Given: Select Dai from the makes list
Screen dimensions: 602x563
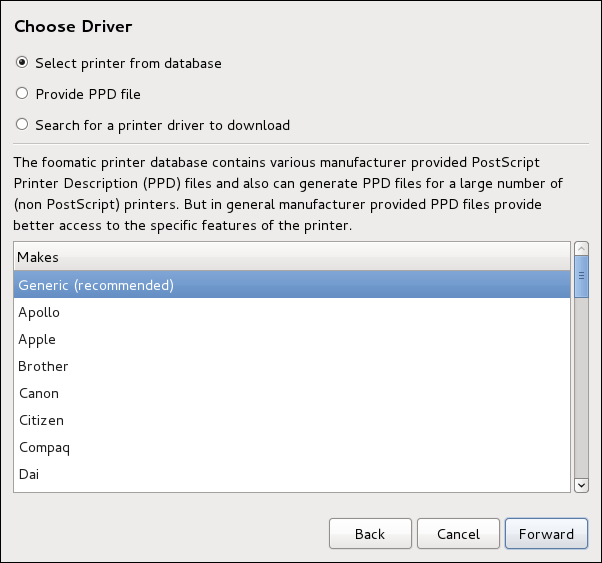Looking at the screenshot, I should 292,474.
